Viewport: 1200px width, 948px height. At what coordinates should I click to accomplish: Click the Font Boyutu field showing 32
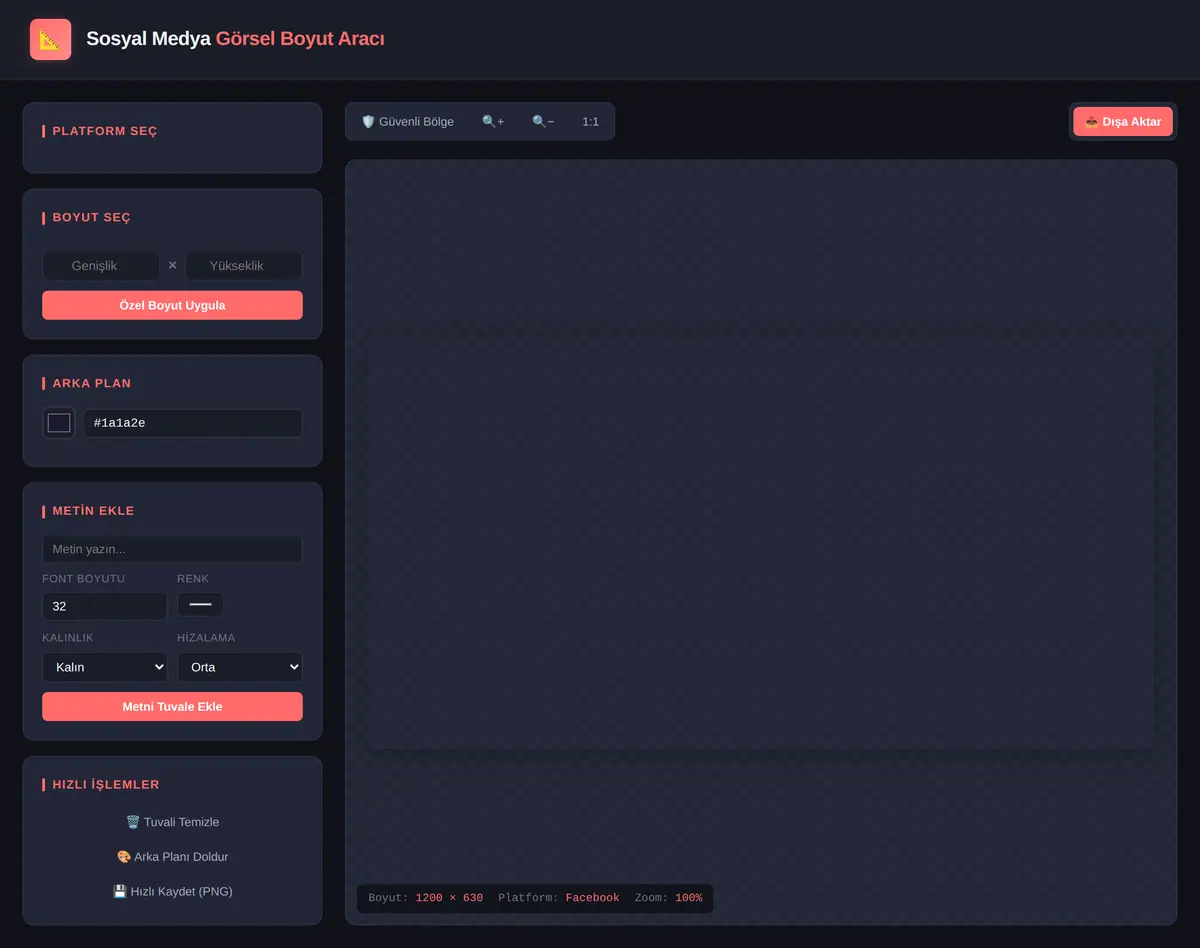pyautogui.click(x=104, y=606)
